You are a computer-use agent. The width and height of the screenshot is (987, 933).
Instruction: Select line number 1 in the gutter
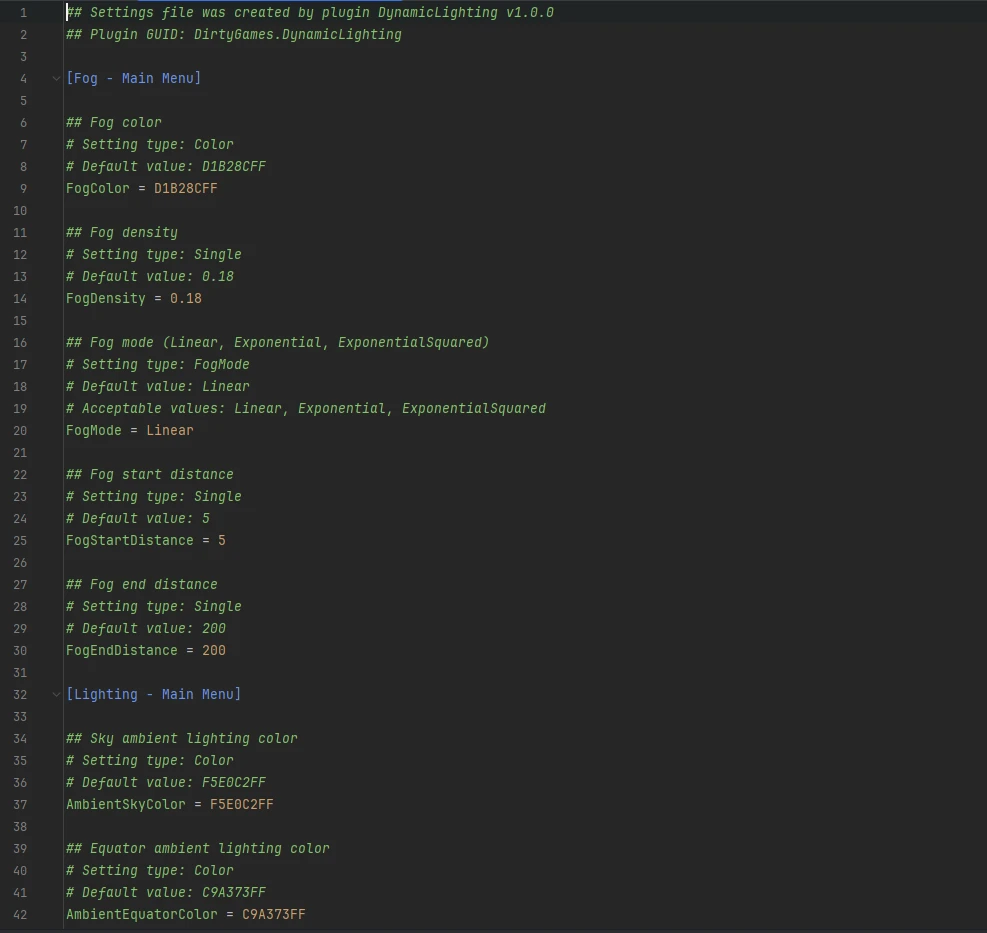click(23, 13)
